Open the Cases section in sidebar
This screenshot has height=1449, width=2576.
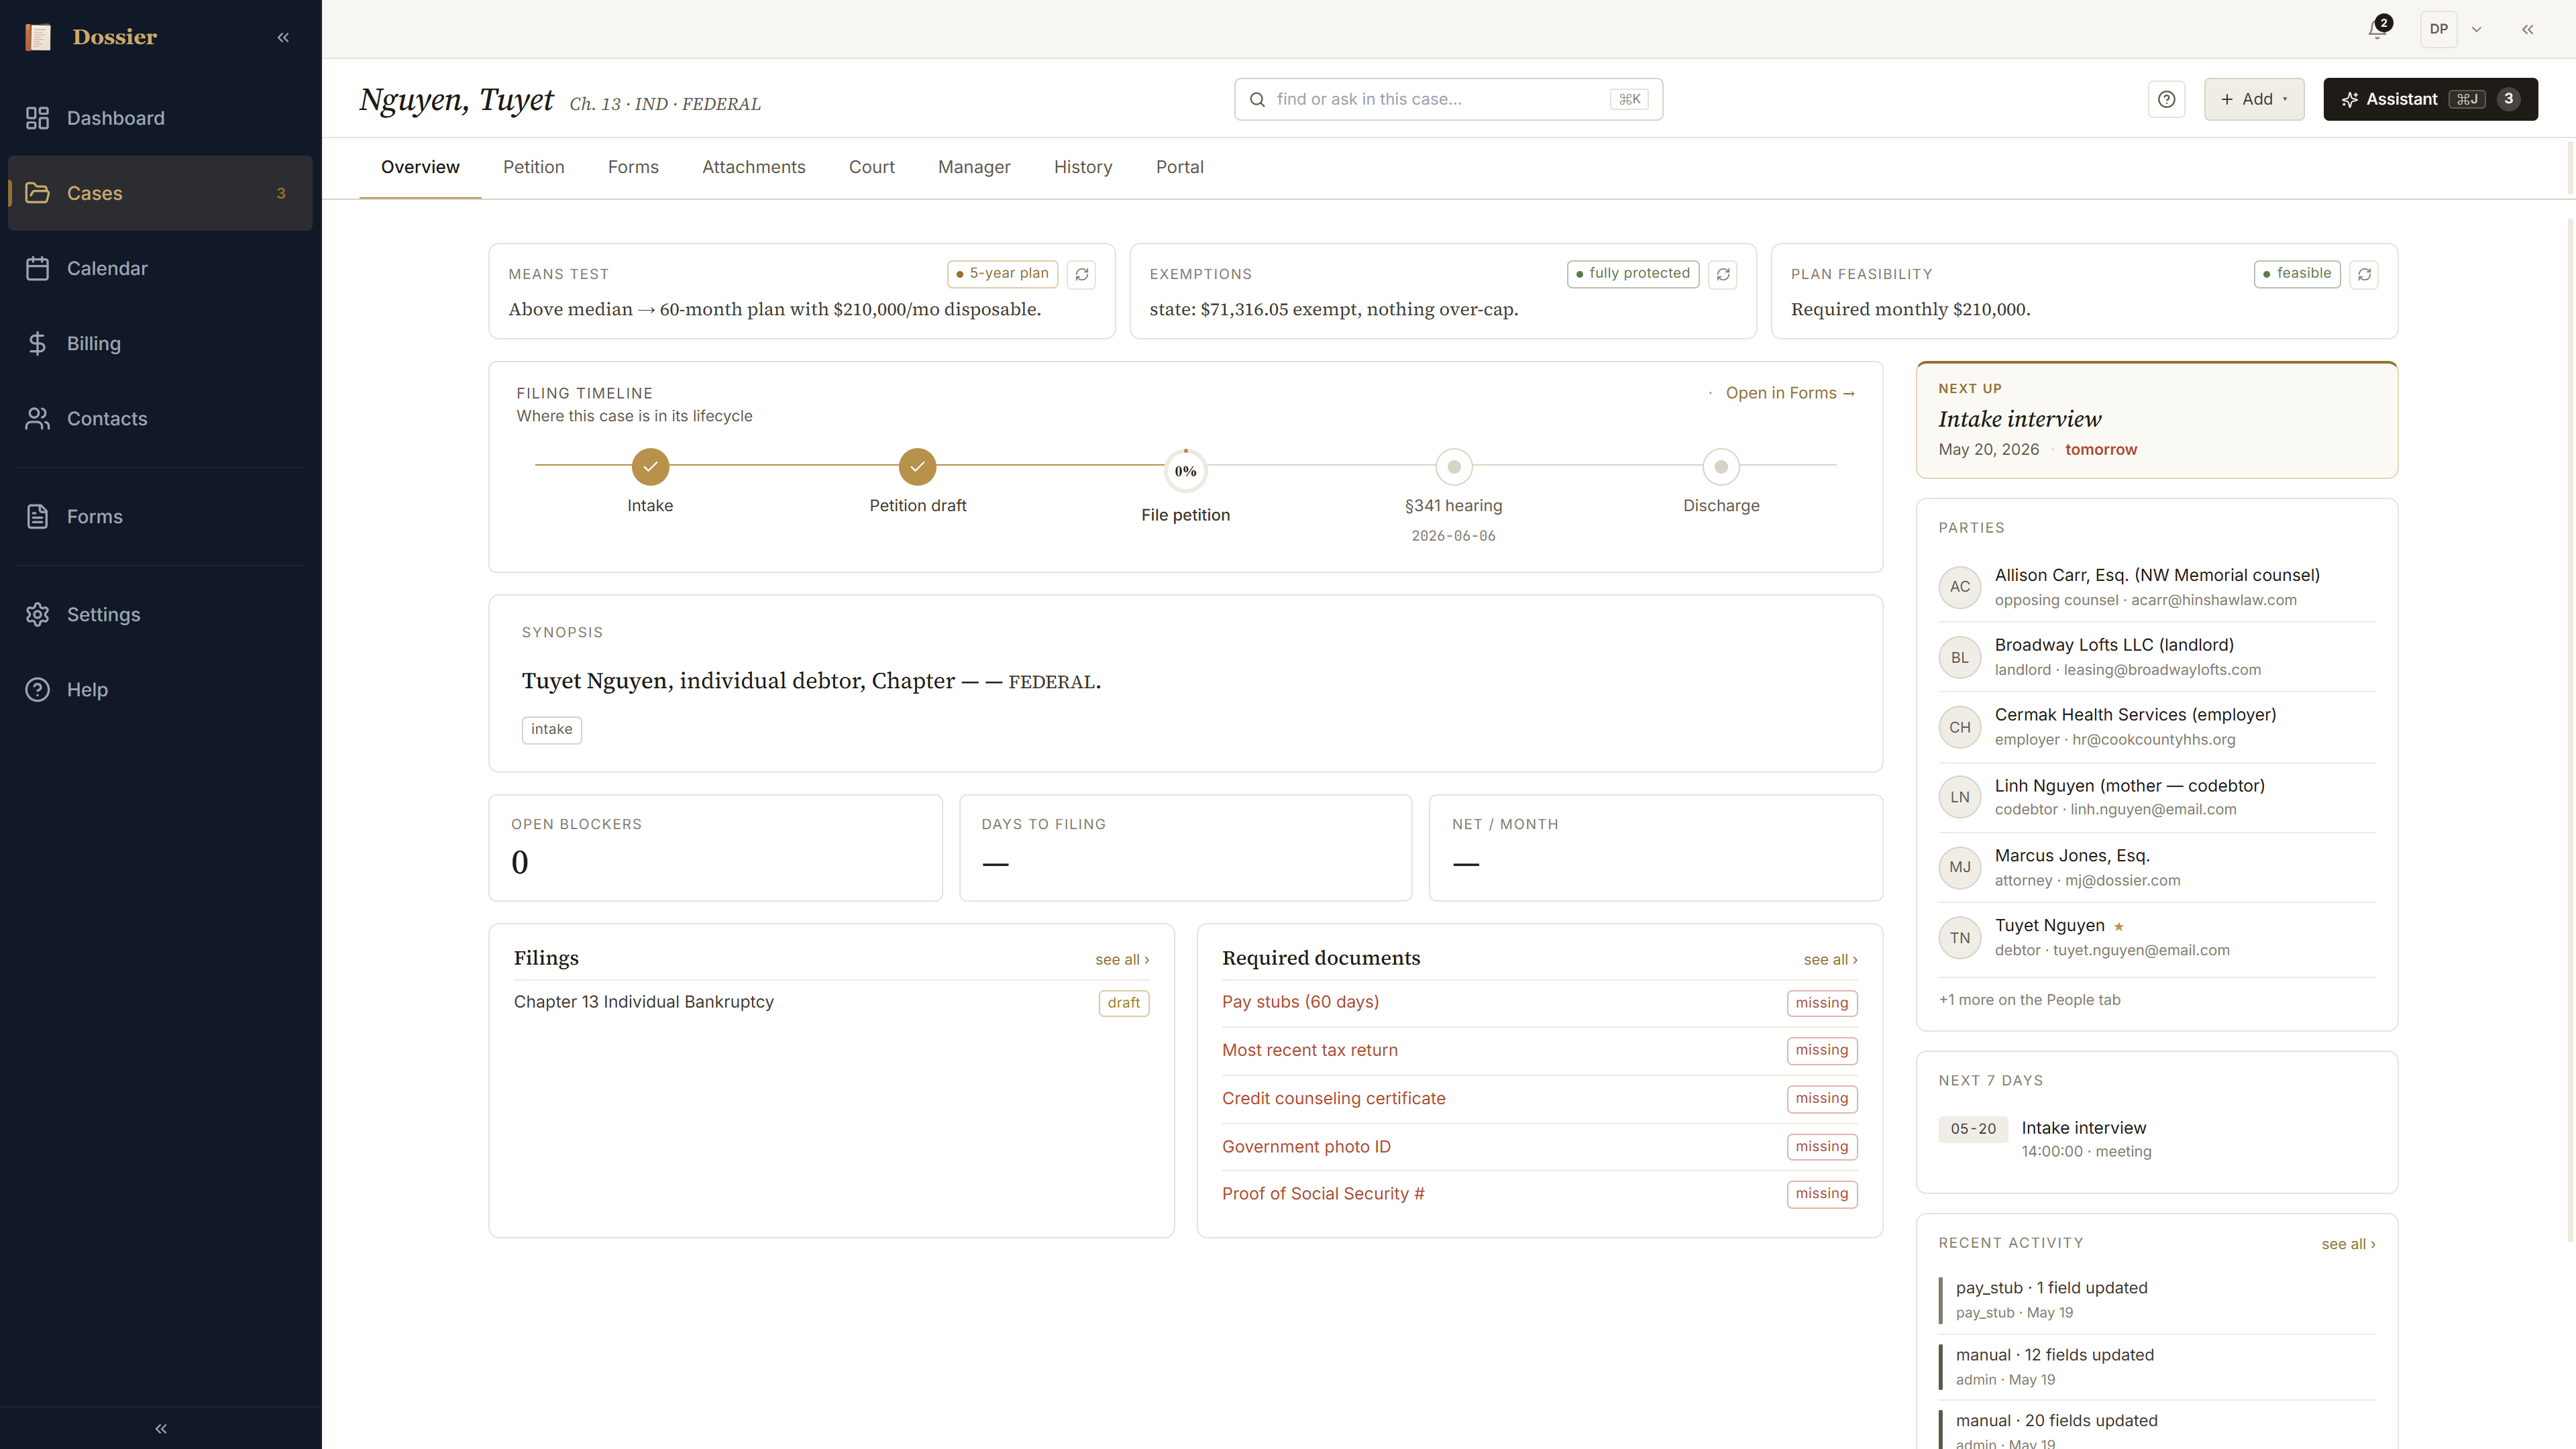pos(160,193)
